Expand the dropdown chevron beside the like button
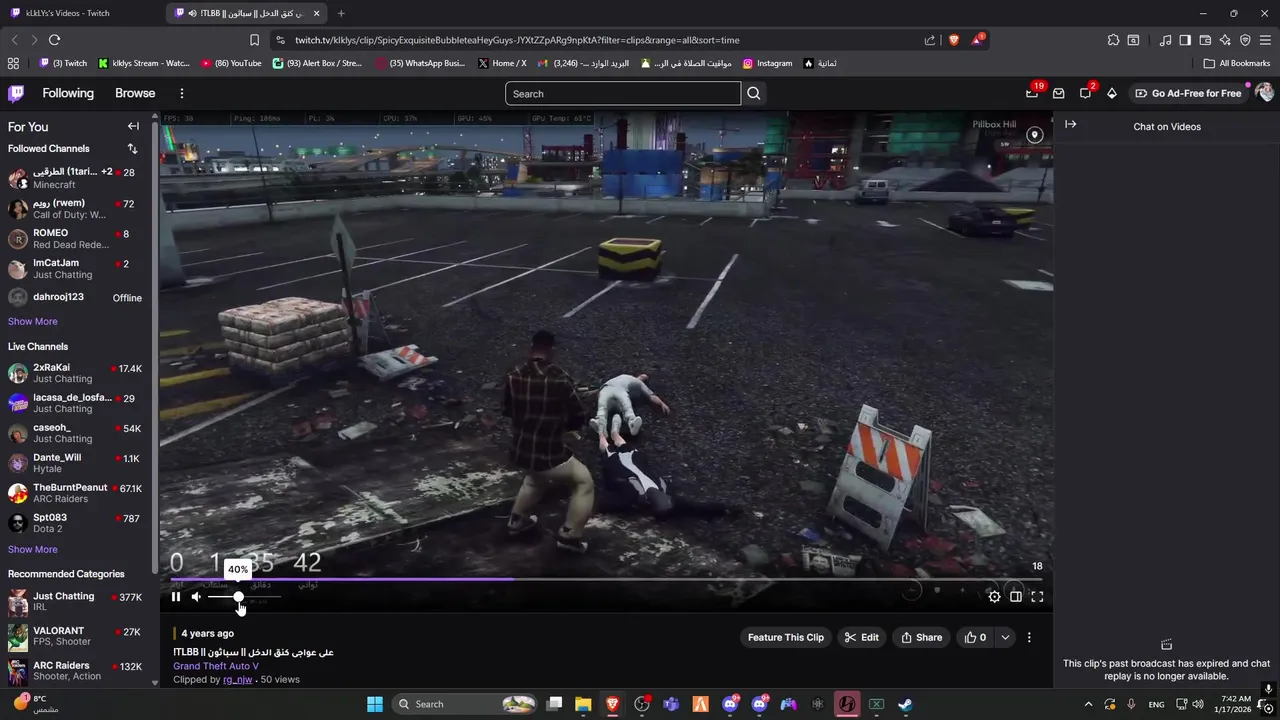The width and height of the screenshot is (1280, 720). click(1005, 637)
